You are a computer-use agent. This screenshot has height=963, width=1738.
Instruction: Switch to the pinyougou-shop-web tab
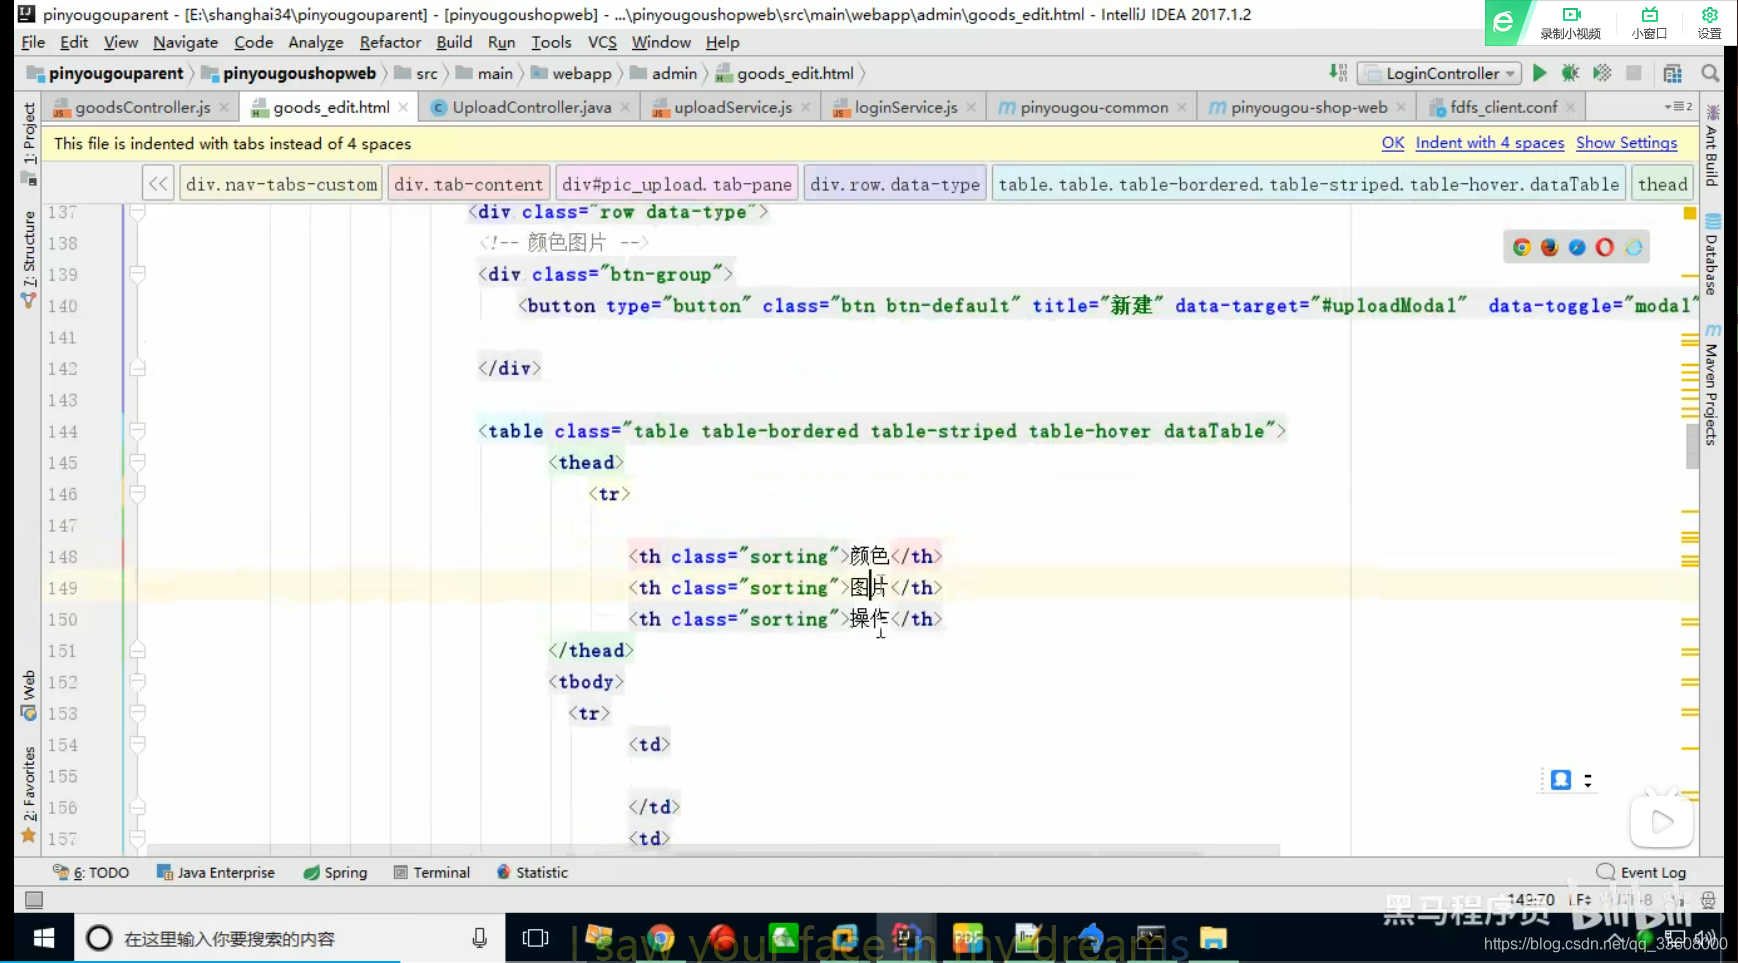pyautogui.click(x=1308, y=107)
